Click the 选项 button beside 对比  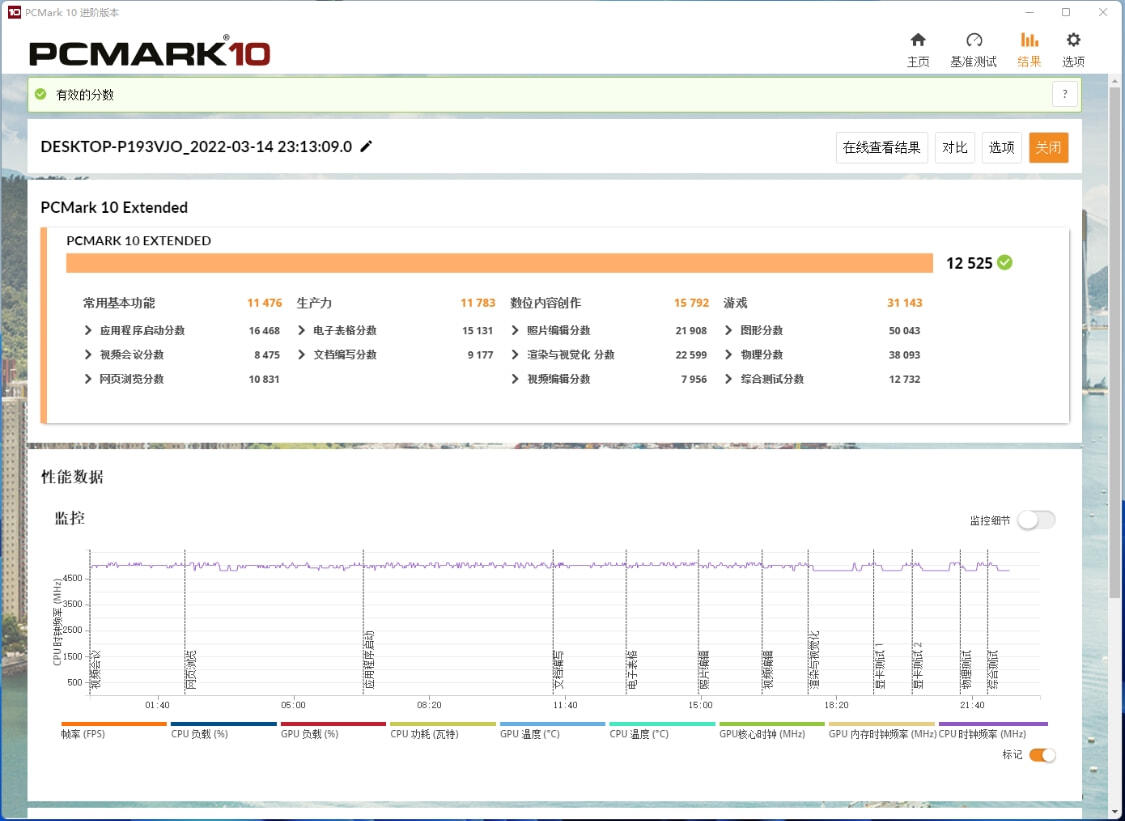(x=1002, y=148)
